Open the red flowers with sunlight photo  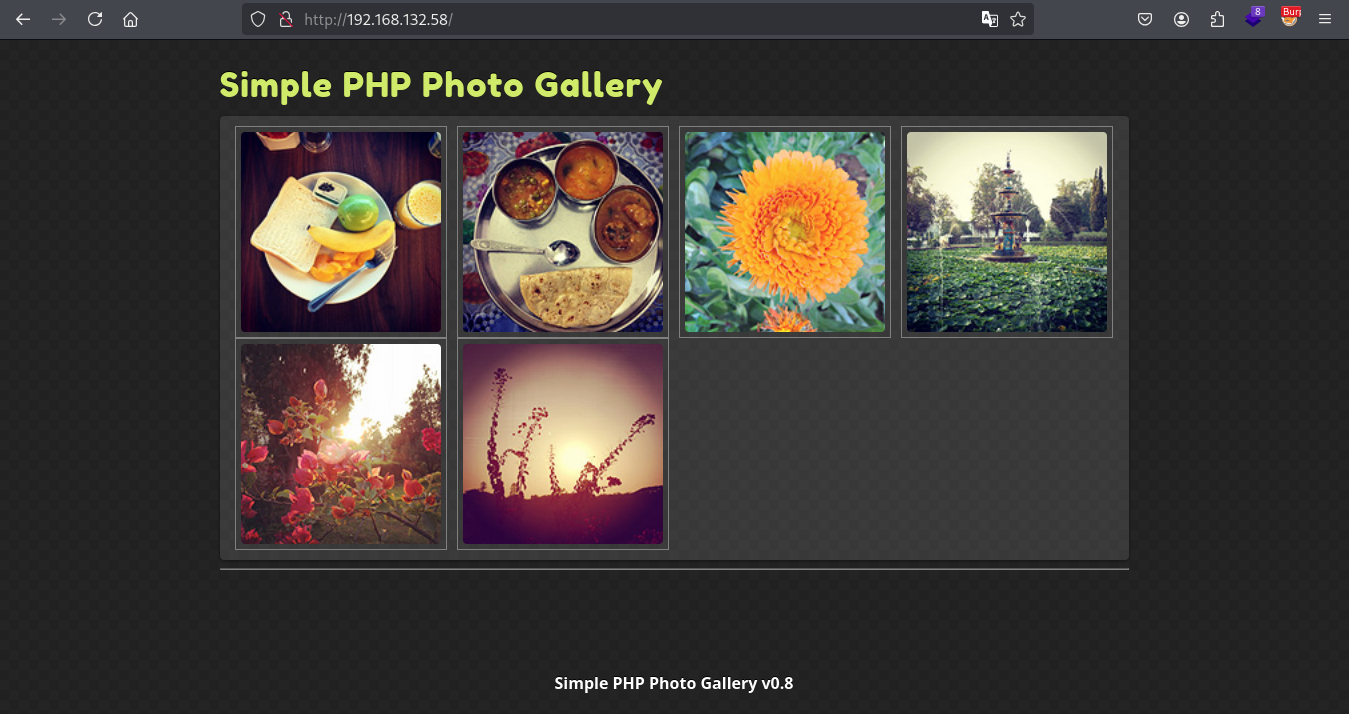tap(341, 444)
